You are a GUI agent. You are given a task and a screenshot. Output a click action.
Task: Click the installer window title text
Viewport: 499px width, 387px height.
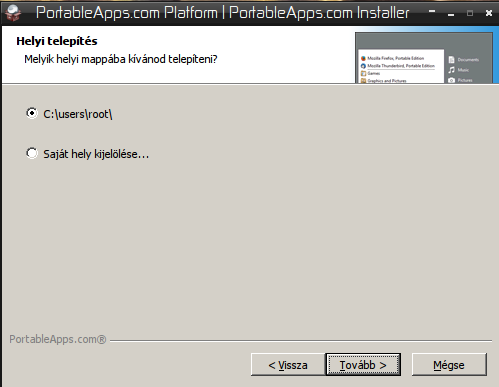pyautogui.click(x=222, y=13)
